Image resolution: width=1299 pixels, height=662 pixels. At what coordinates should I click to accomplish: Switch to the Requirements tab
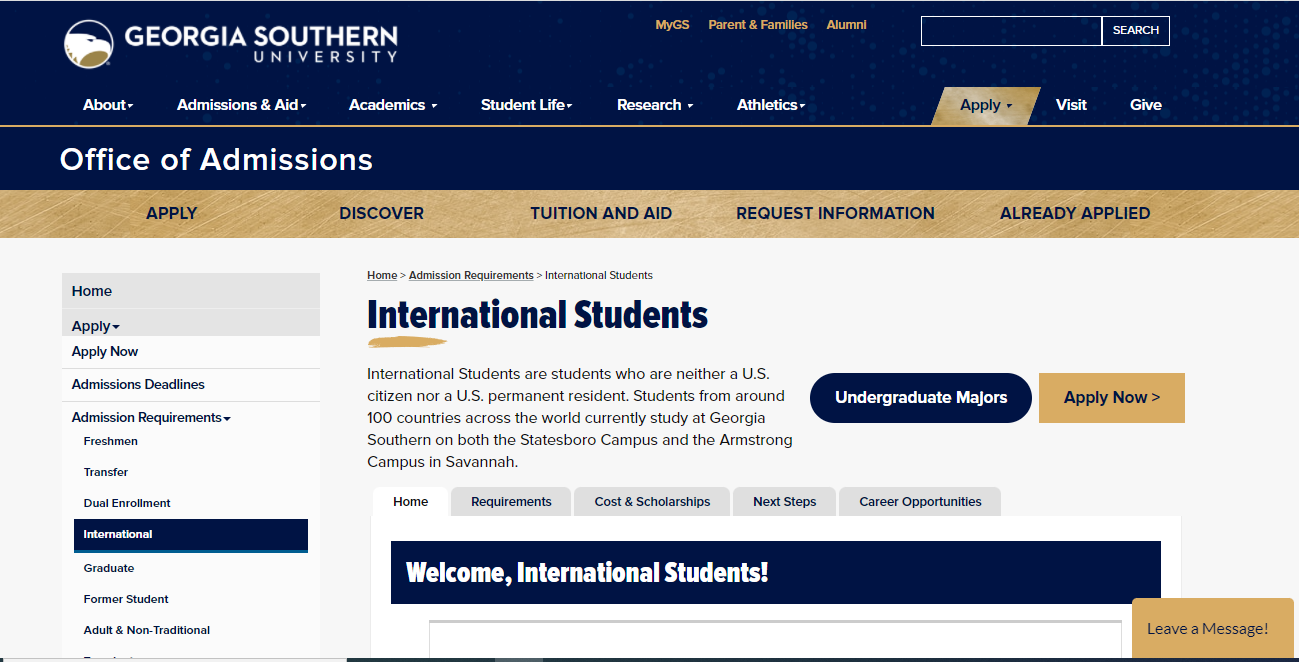point(511,502)
